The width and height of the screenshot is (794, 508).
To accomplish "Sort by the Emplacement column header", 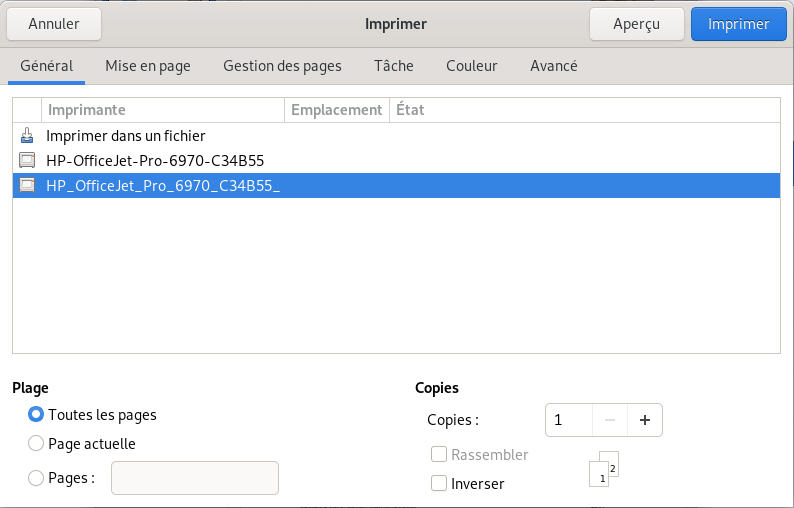I will pos(336,110).
